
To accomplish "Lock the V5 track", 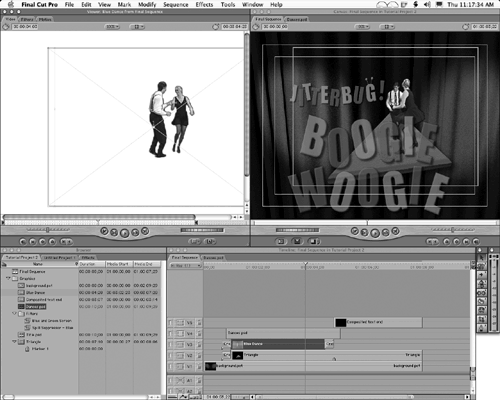I will (199, 323).
